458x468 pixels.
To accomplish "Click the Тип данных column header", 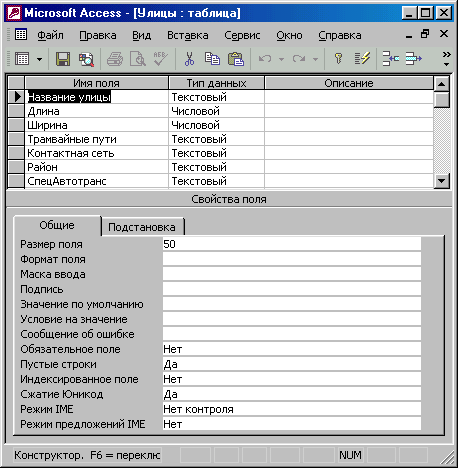I will click(216, 83).
